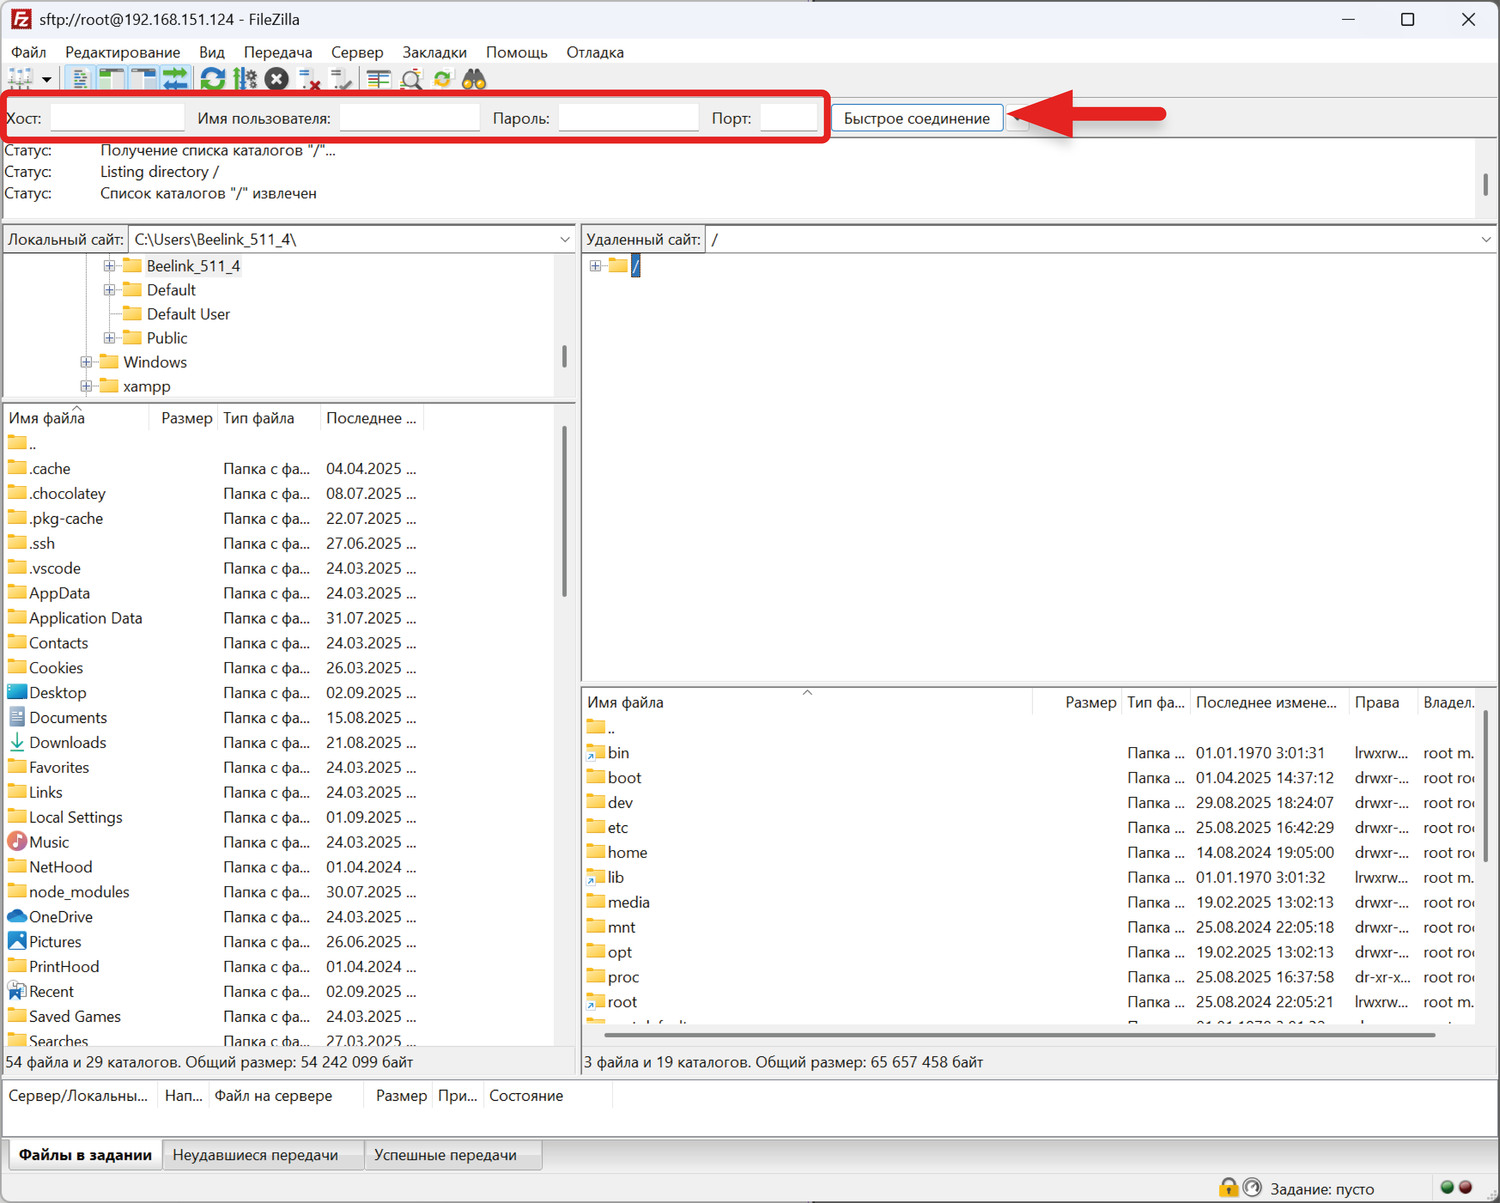1500x1203 pixels.
Task: Click the speed limits gauge icon
Action: click(1252, 1188)
